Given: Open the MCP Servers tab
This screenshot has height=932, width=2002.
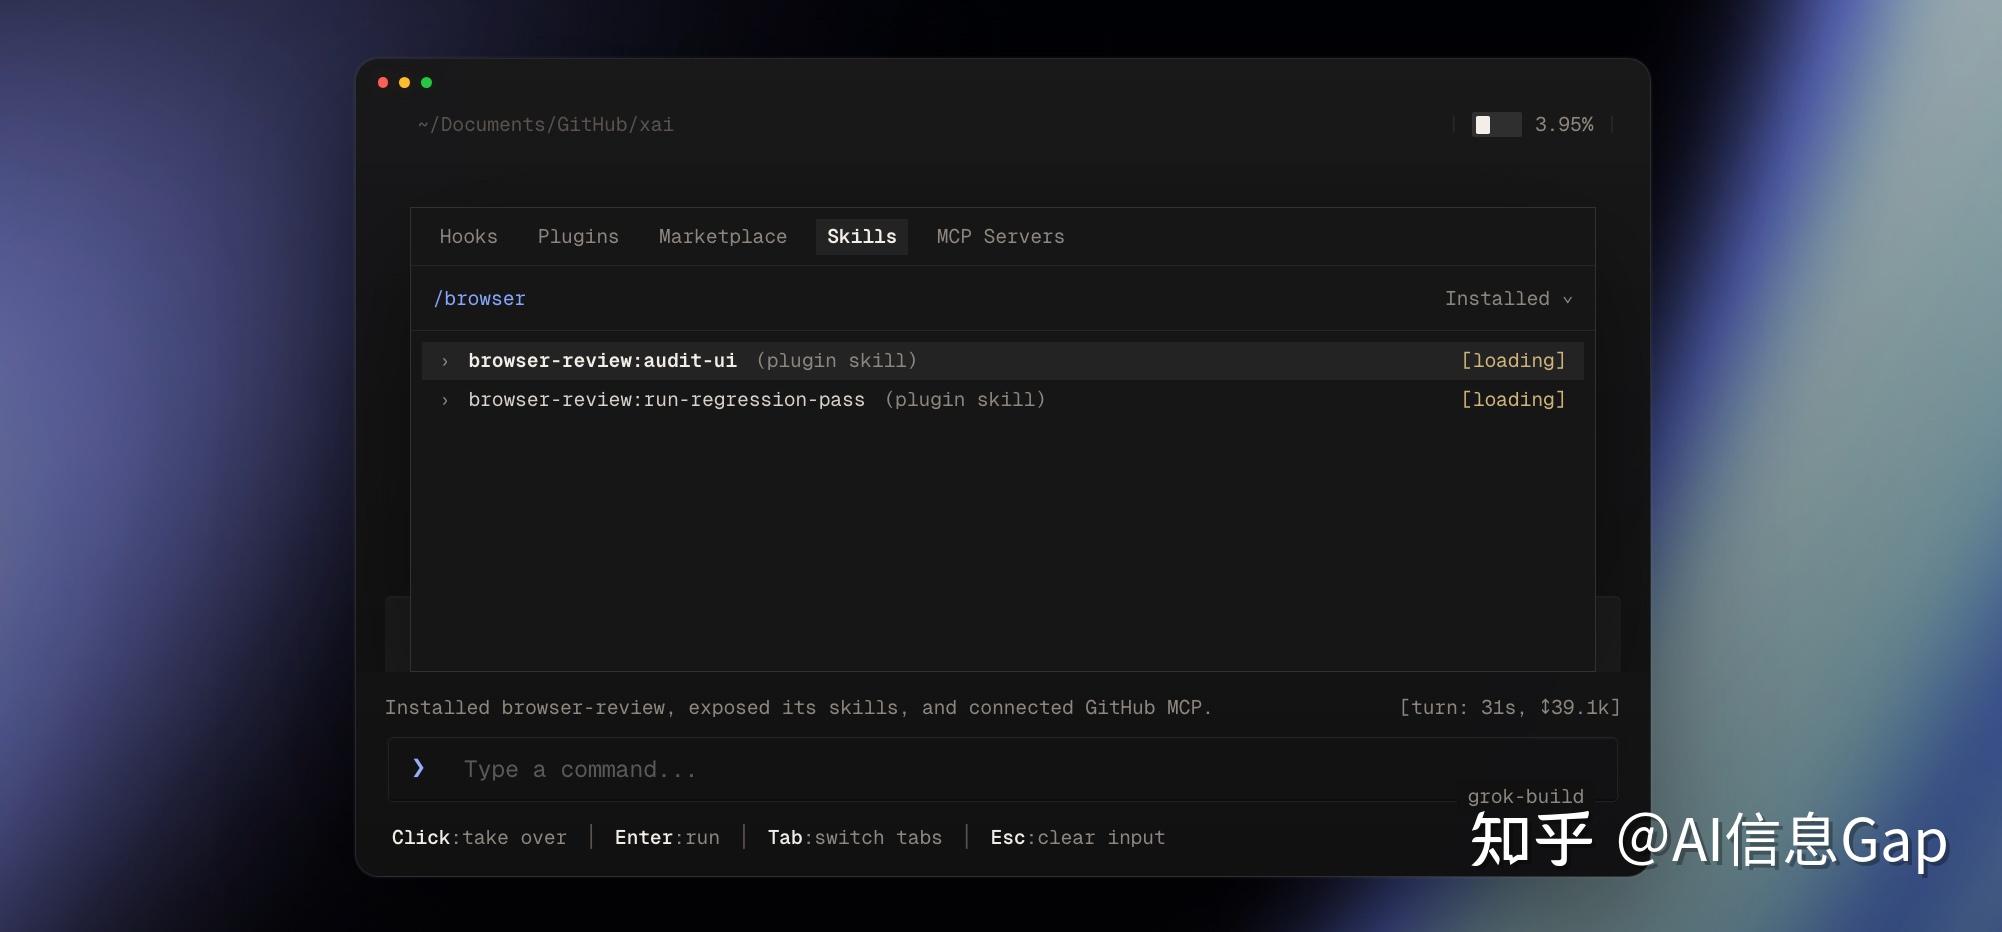Looking at the screenshot, I should (x=1000, y=237).
